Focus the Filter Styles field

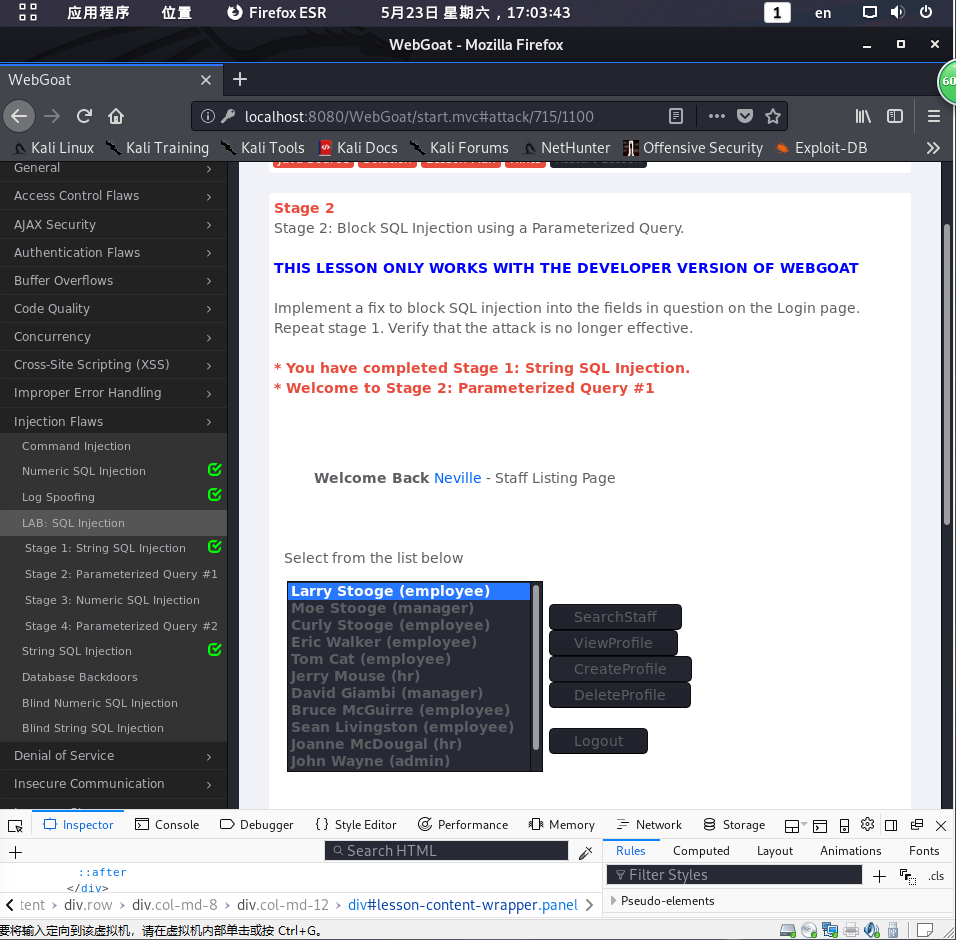(734, 875)
